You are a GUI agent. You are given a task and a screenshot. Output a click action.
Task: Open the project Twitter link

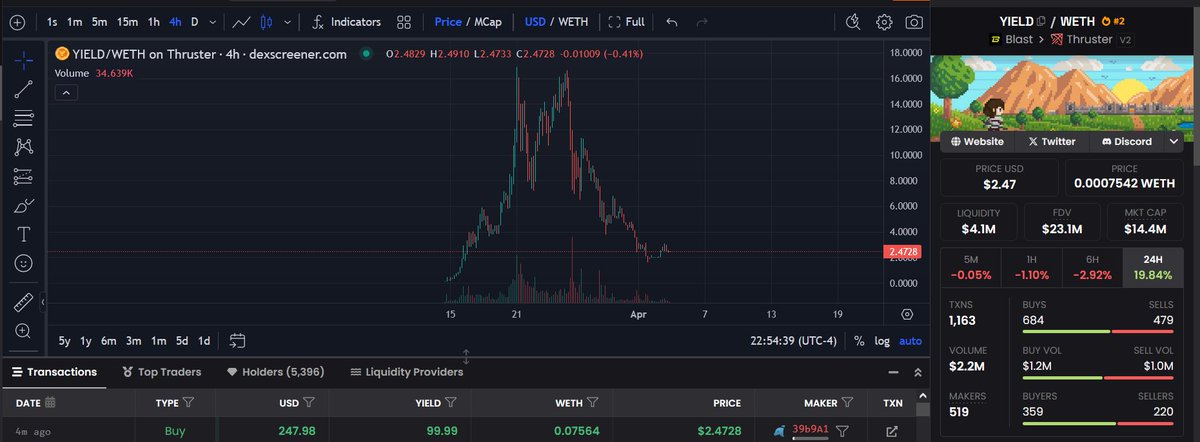tap(1051, 142)
